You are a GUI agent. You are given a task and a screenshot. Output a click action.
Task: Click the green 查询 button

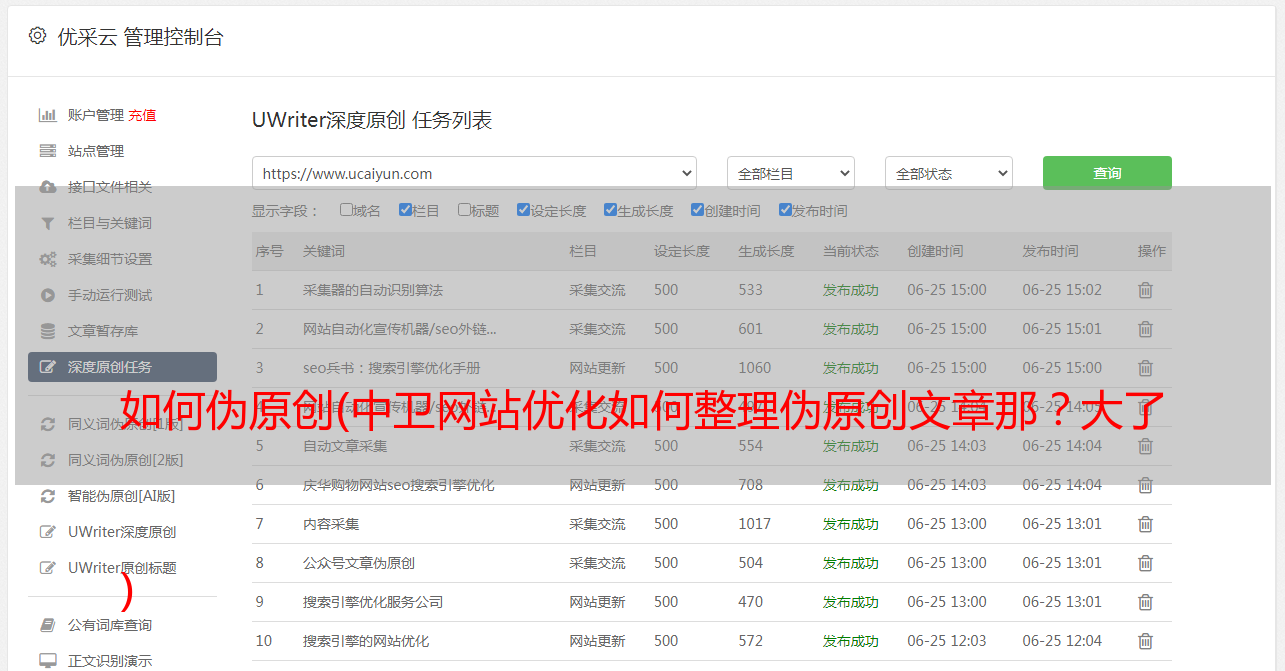point(1106,173)
